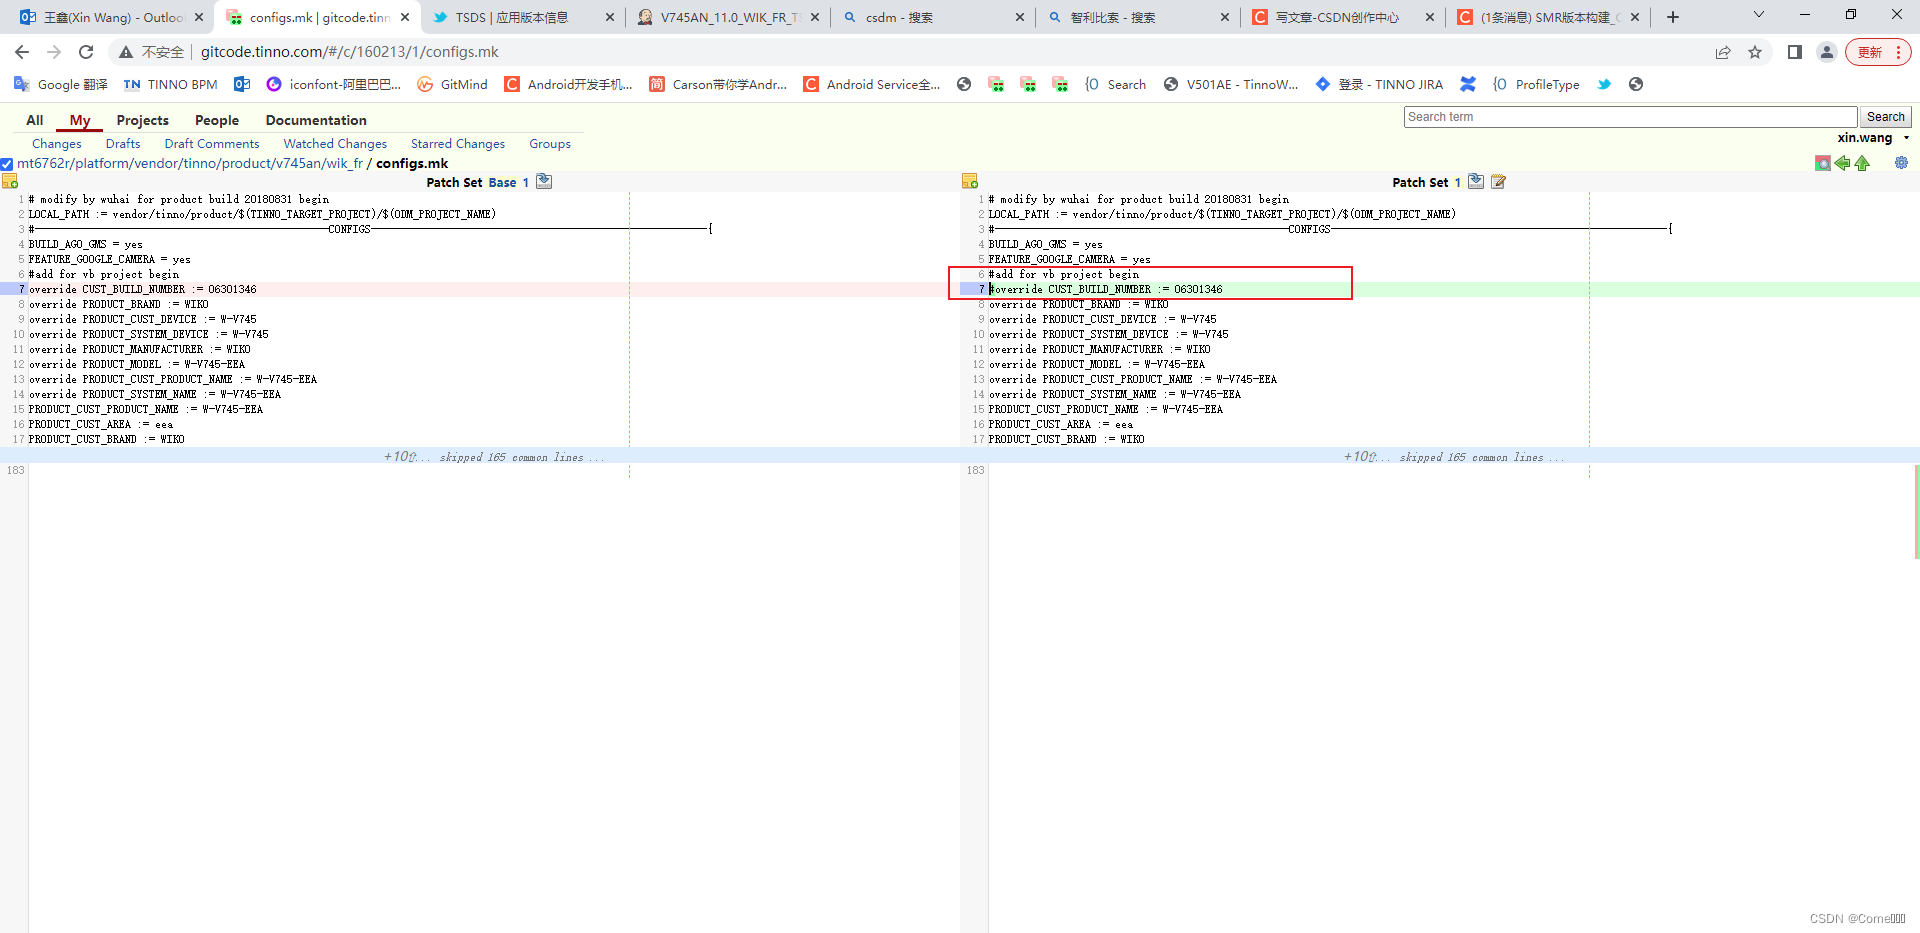Toggle the reviewed checkbox for configs.mk
Viewport: 1920px width, 933px height.
click(x=7, y=164)
